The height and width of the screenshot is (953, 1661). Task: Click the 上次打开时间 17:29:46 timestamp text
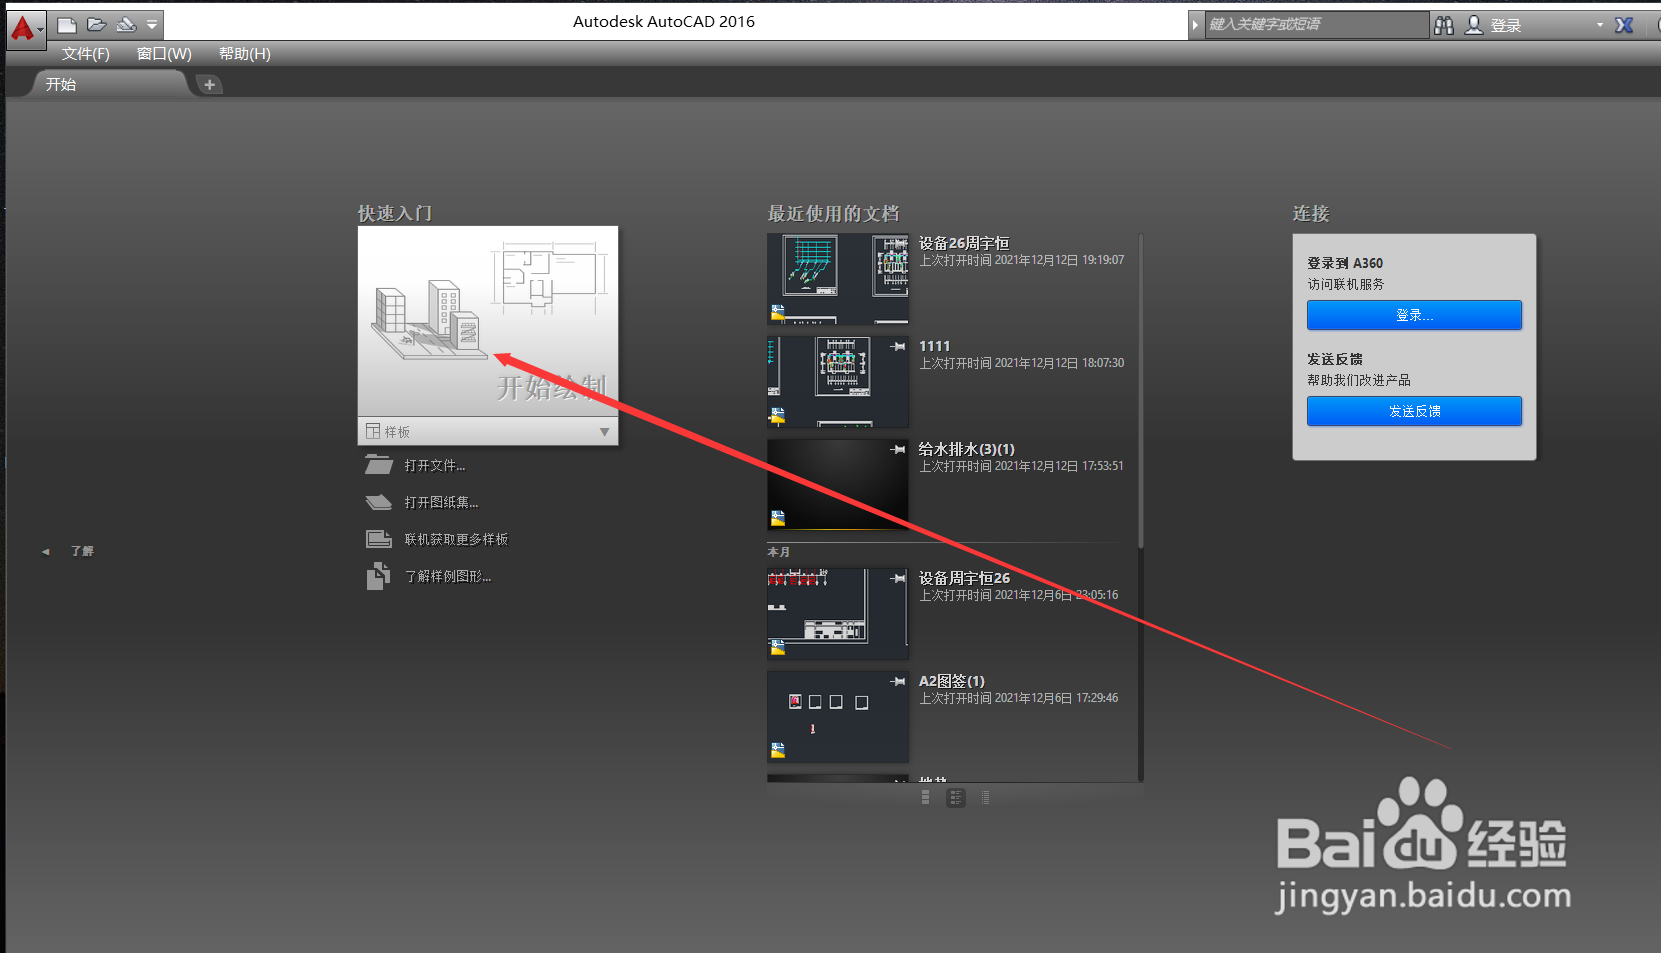[1019, 698]
